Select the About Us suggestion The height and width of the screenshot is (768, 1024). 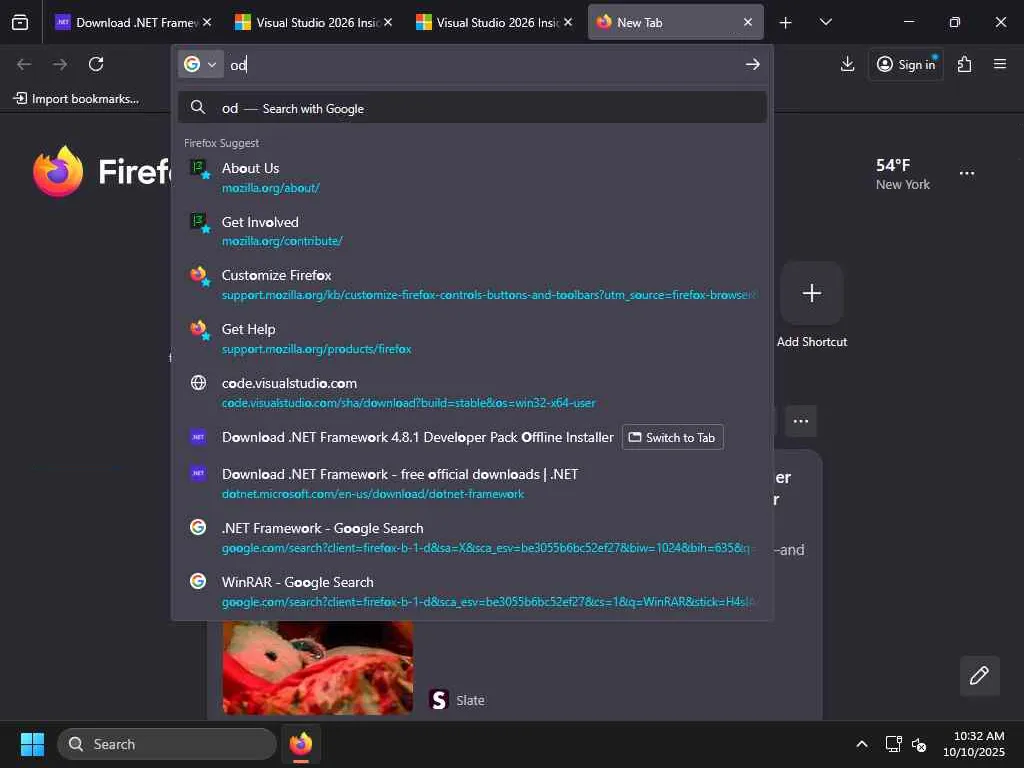(x=472, y=178)
